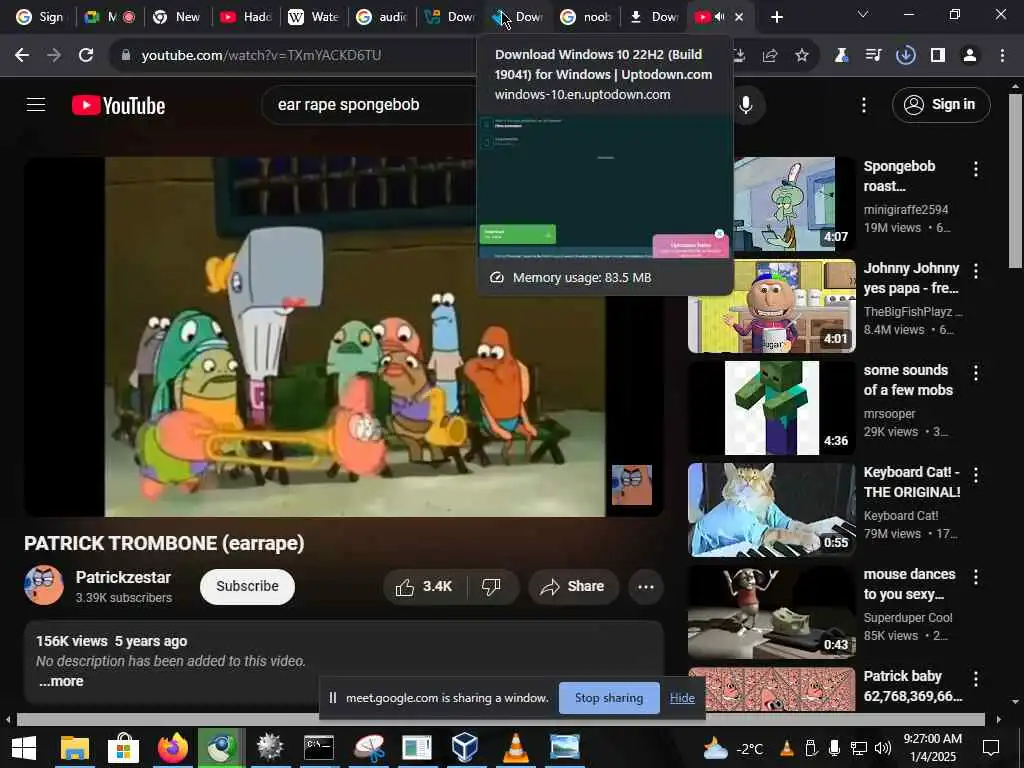Open File Explorer from the taskbar
This screenshot has height=768, width=1024.
coord(74,748)
